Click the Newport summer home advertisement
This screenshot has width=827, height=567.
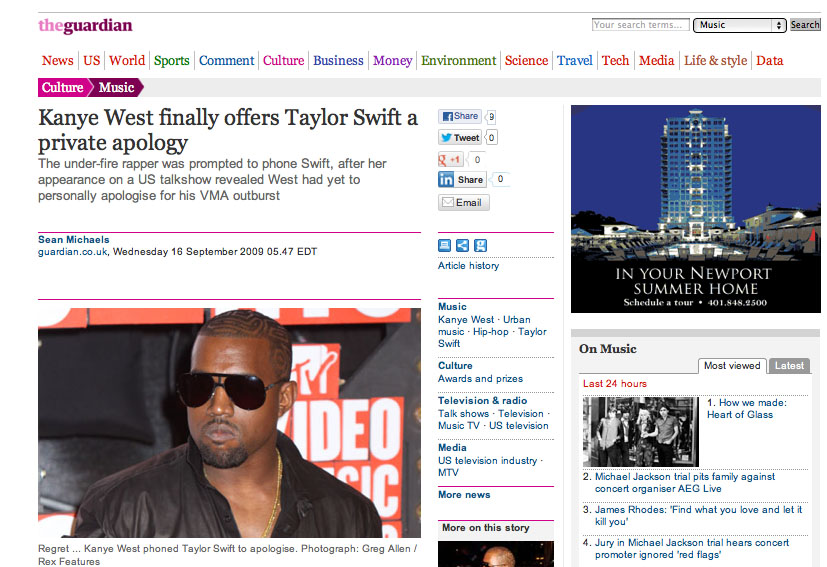coord(696,209)
